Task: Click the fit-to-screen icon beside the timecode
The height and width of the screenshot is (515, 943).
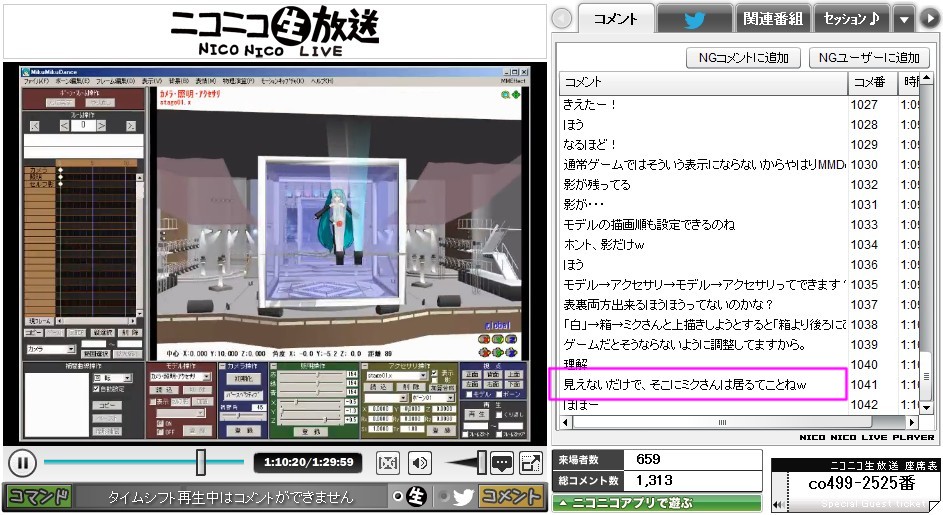Action: pos(388,463)
